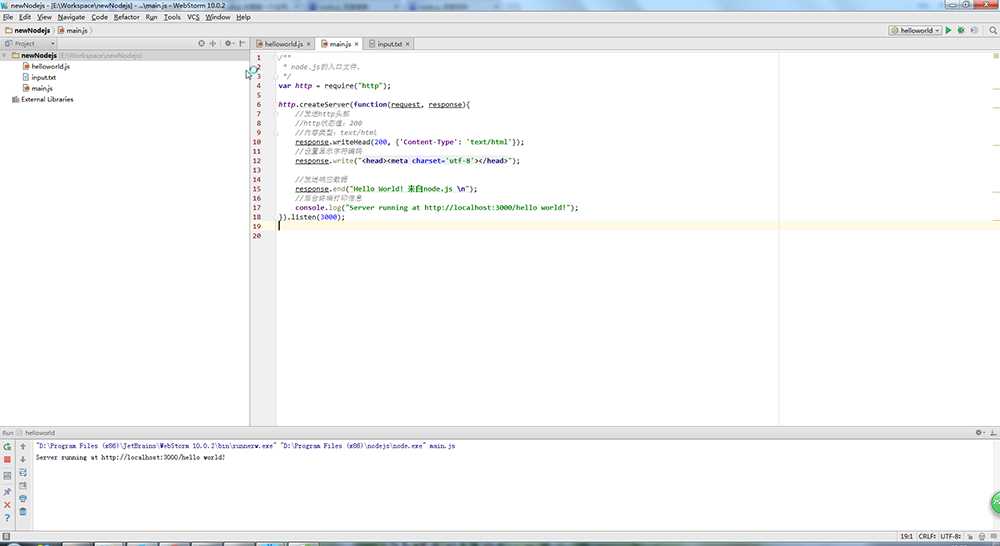Click main.js breadcrumb in navigation bar
The height and width of the screenshot is (546, 1000).
click(73, 30)
